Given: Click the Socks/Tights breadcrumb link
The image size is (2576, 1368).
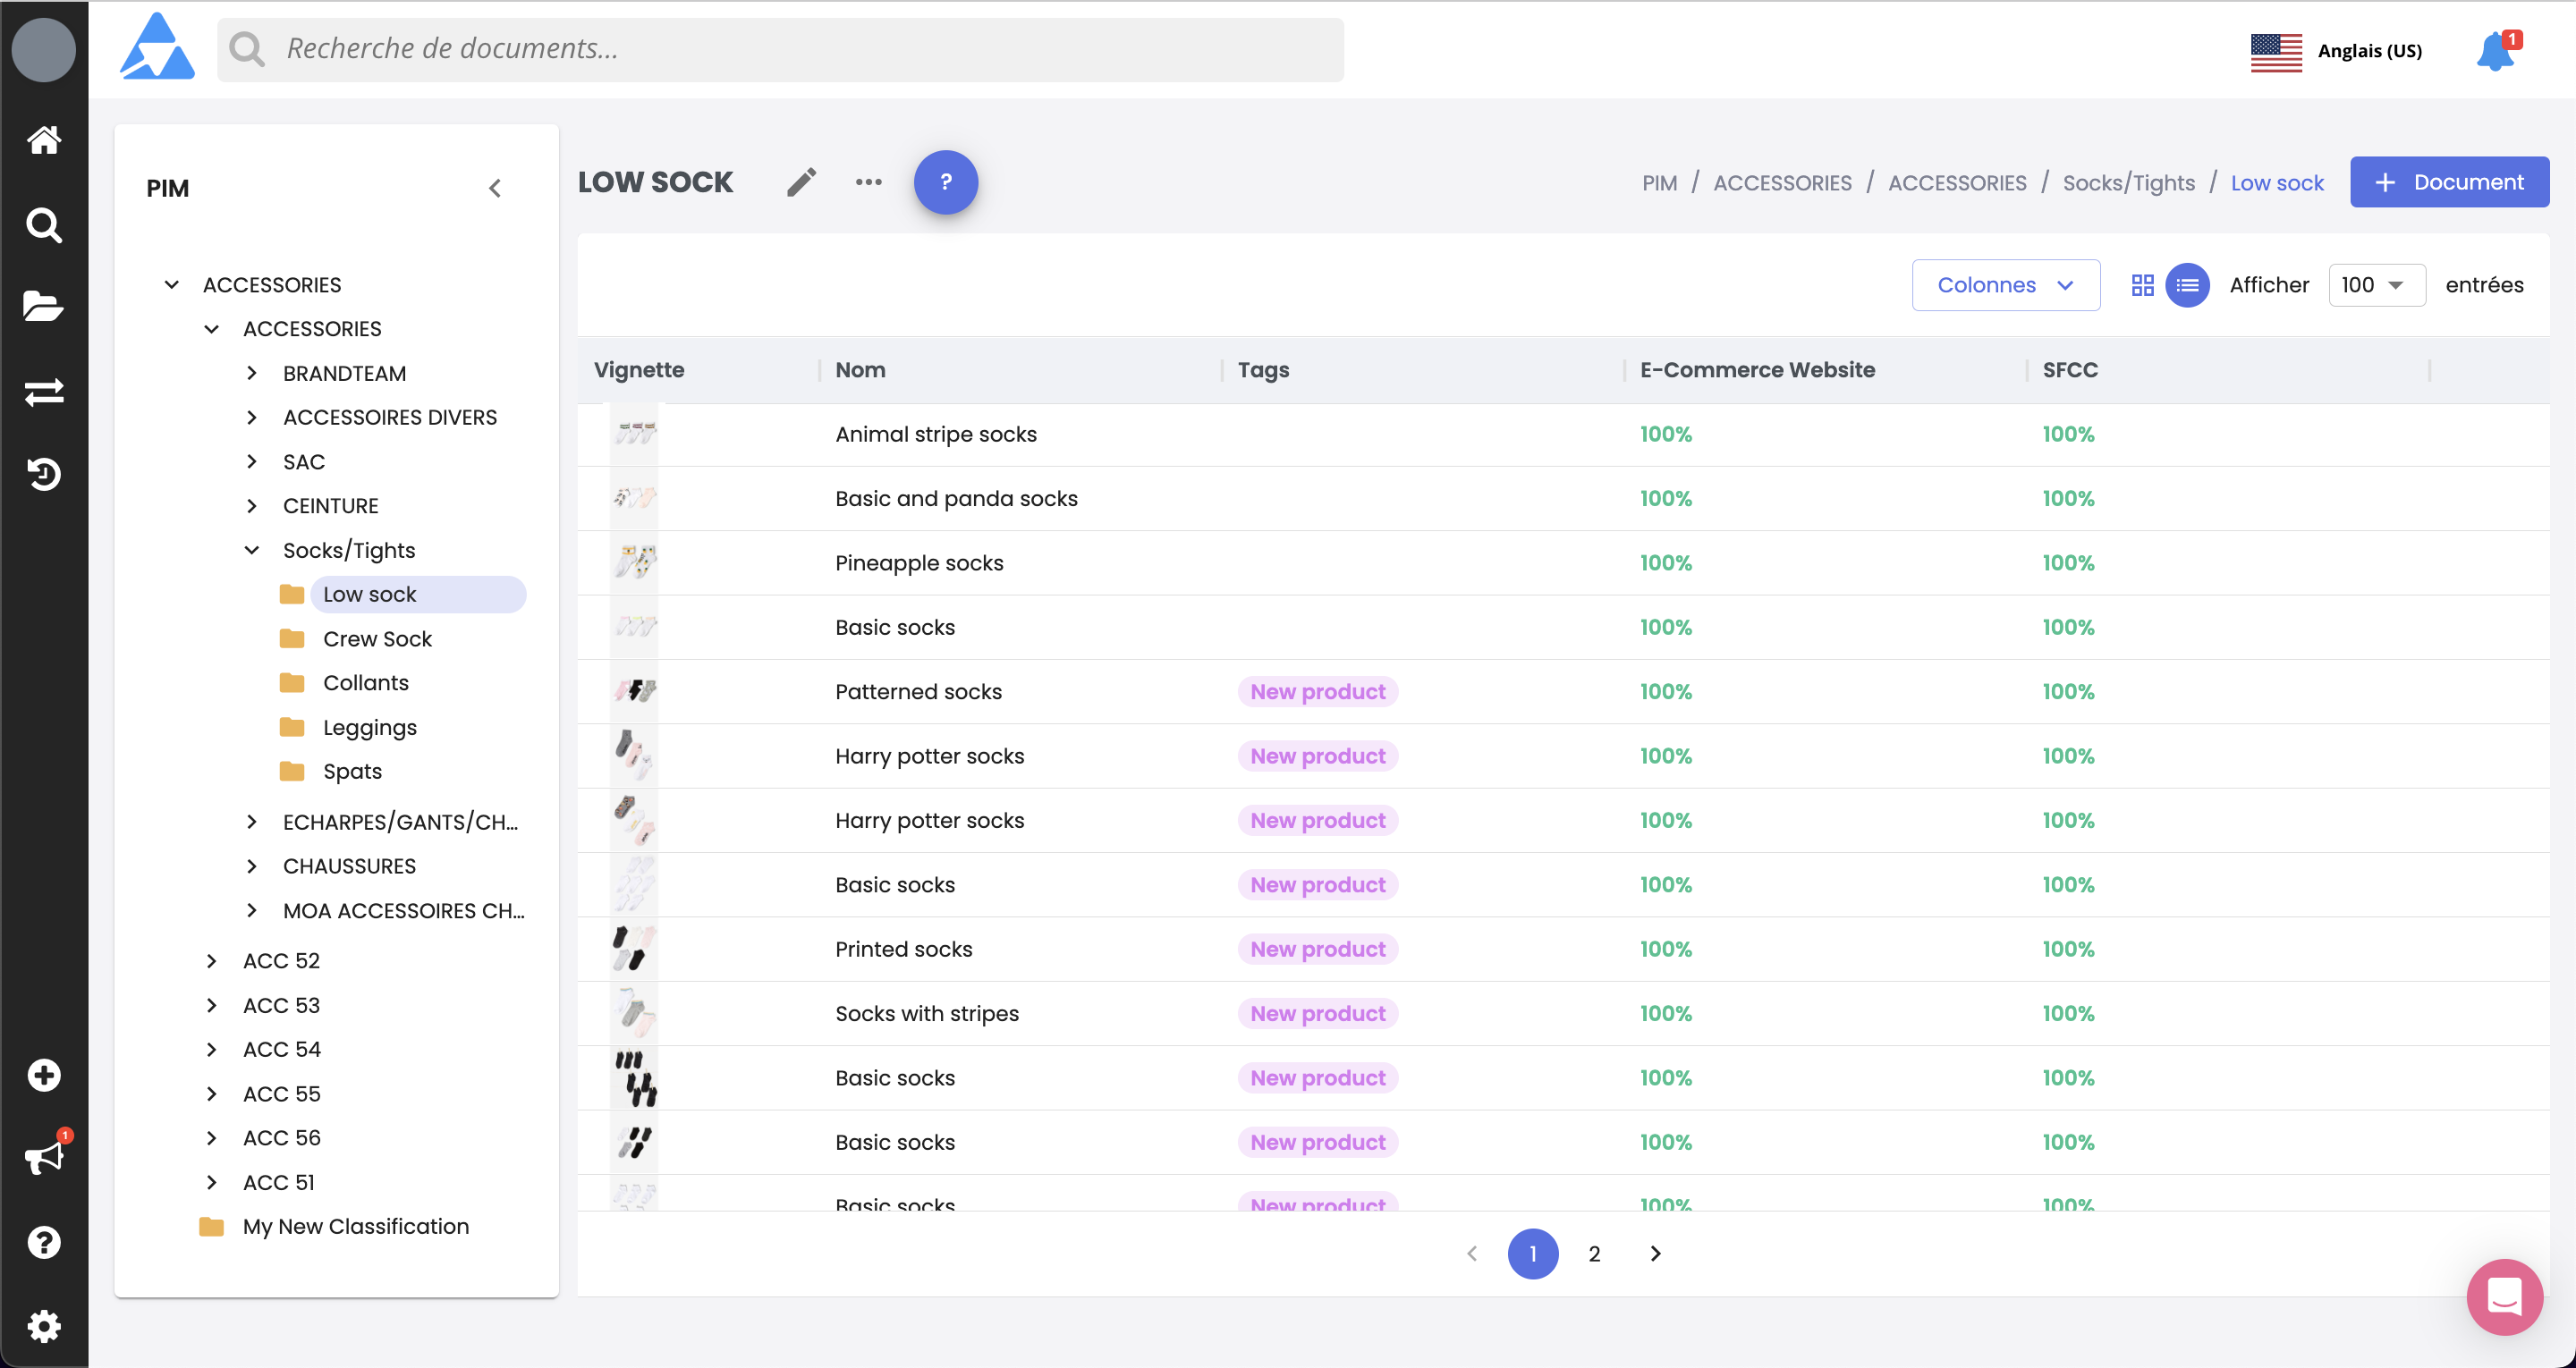Looking at the screenshot, I should (2128, 183).
